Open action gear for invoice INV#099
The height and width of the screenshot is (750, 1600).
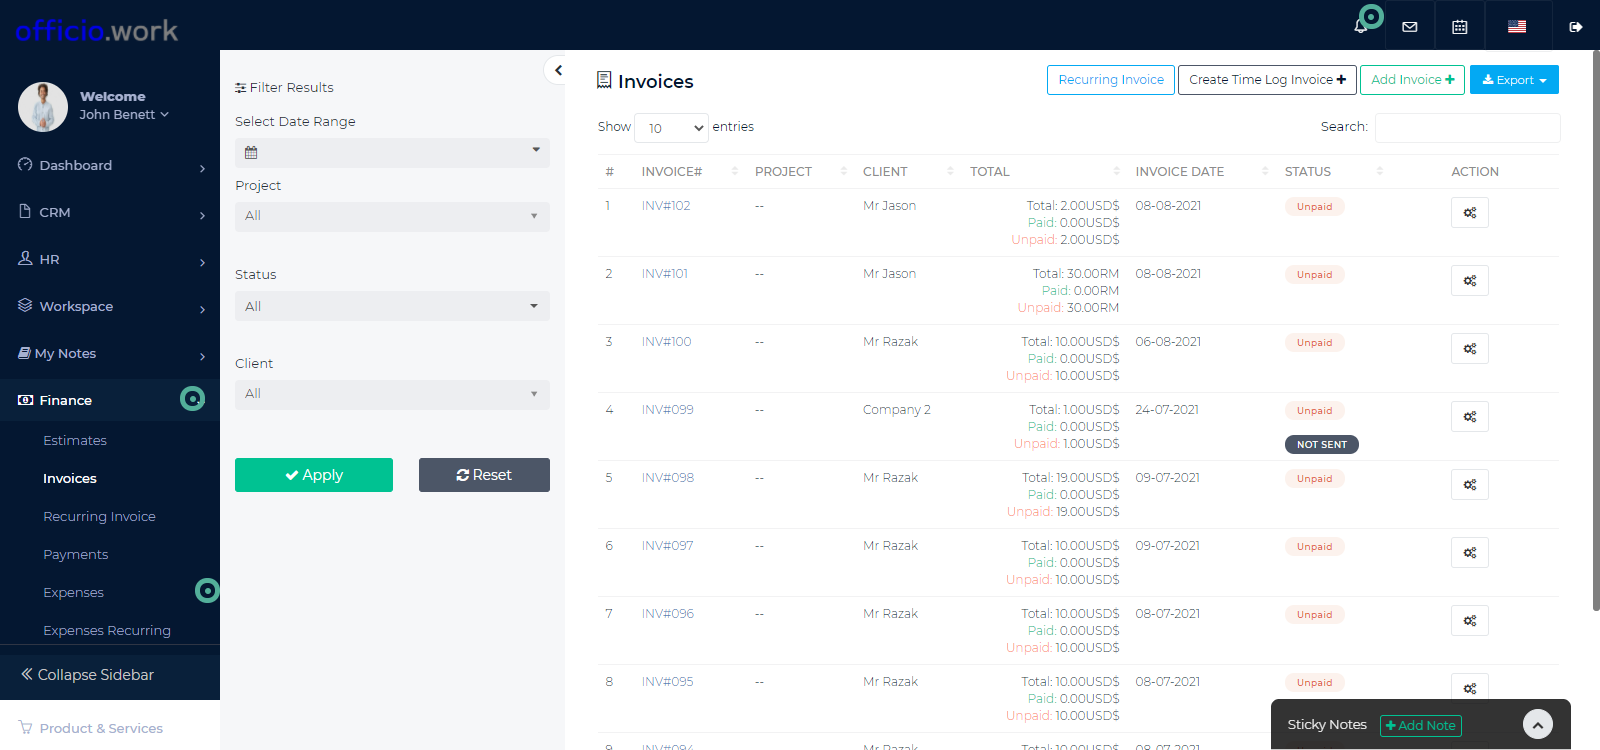click(1470, 416)
